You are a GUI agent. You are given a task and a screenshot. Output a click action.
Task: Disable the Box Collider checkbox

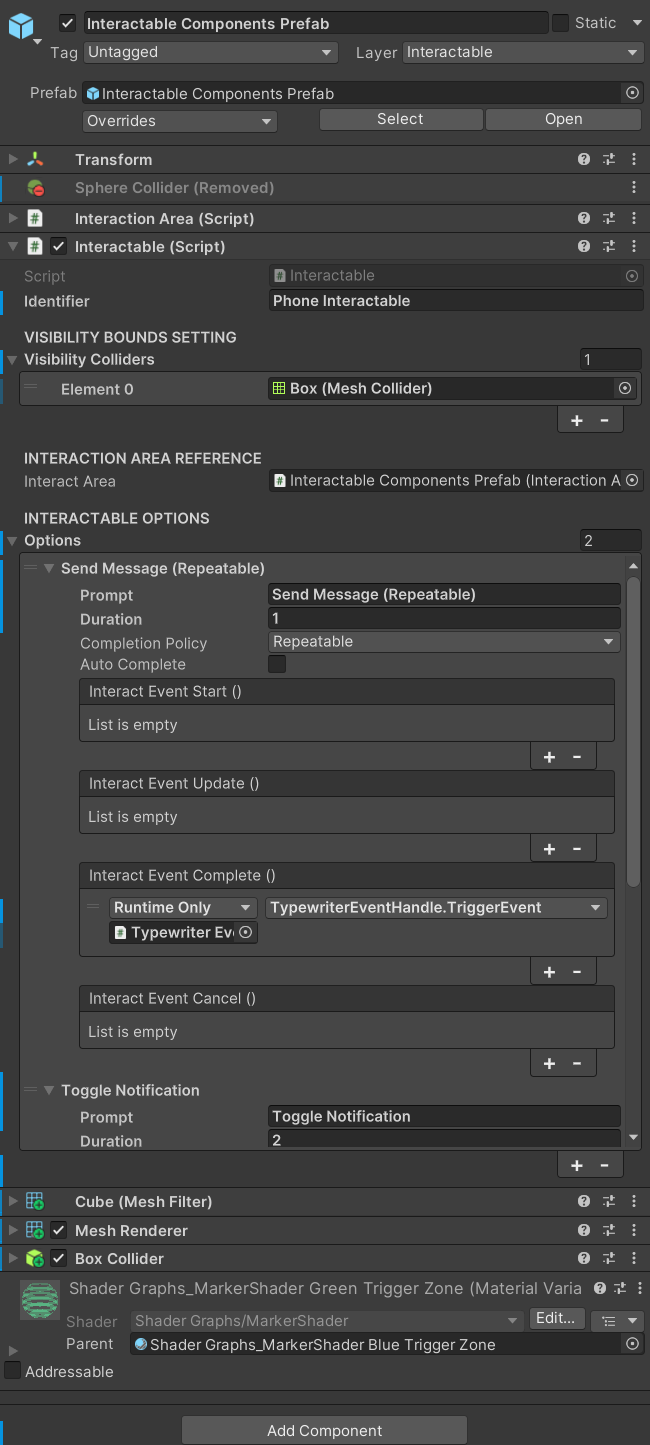pyautogui.click(x=59, y=1259)
